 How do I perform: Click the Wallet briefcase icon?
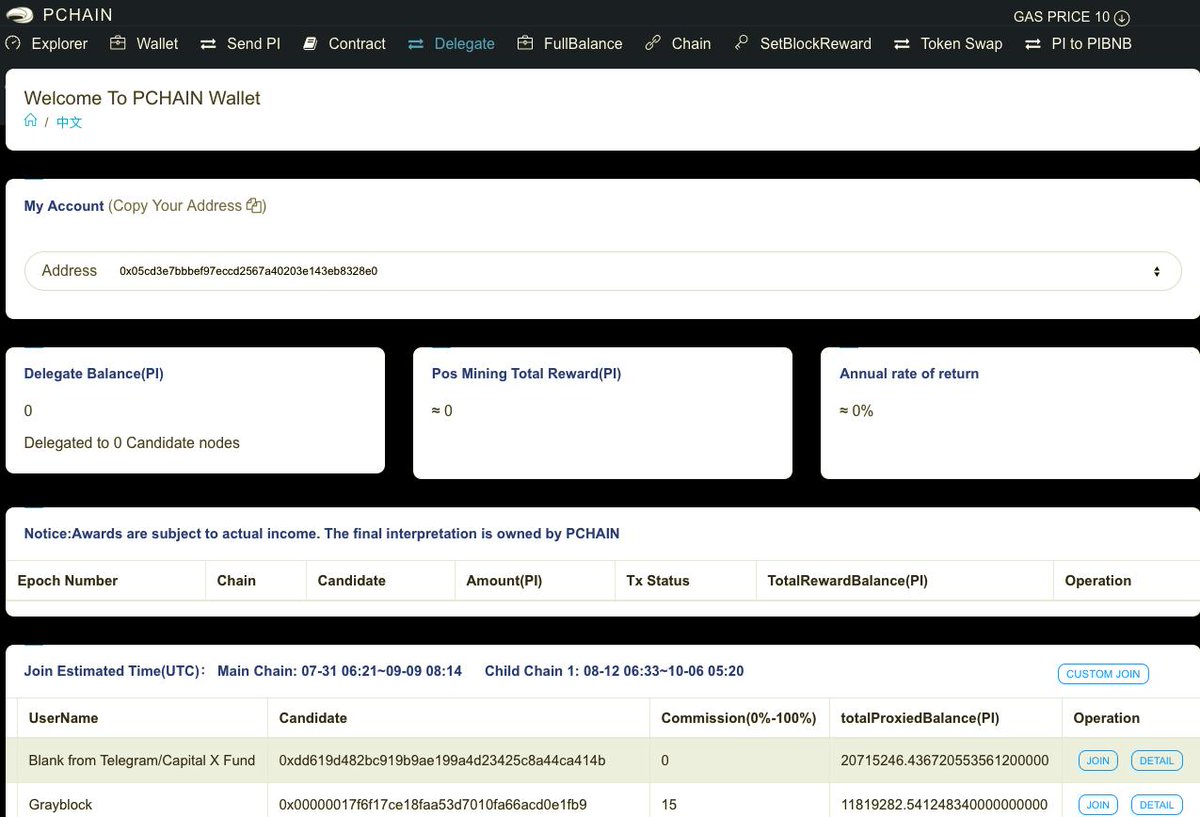(118, 43)
